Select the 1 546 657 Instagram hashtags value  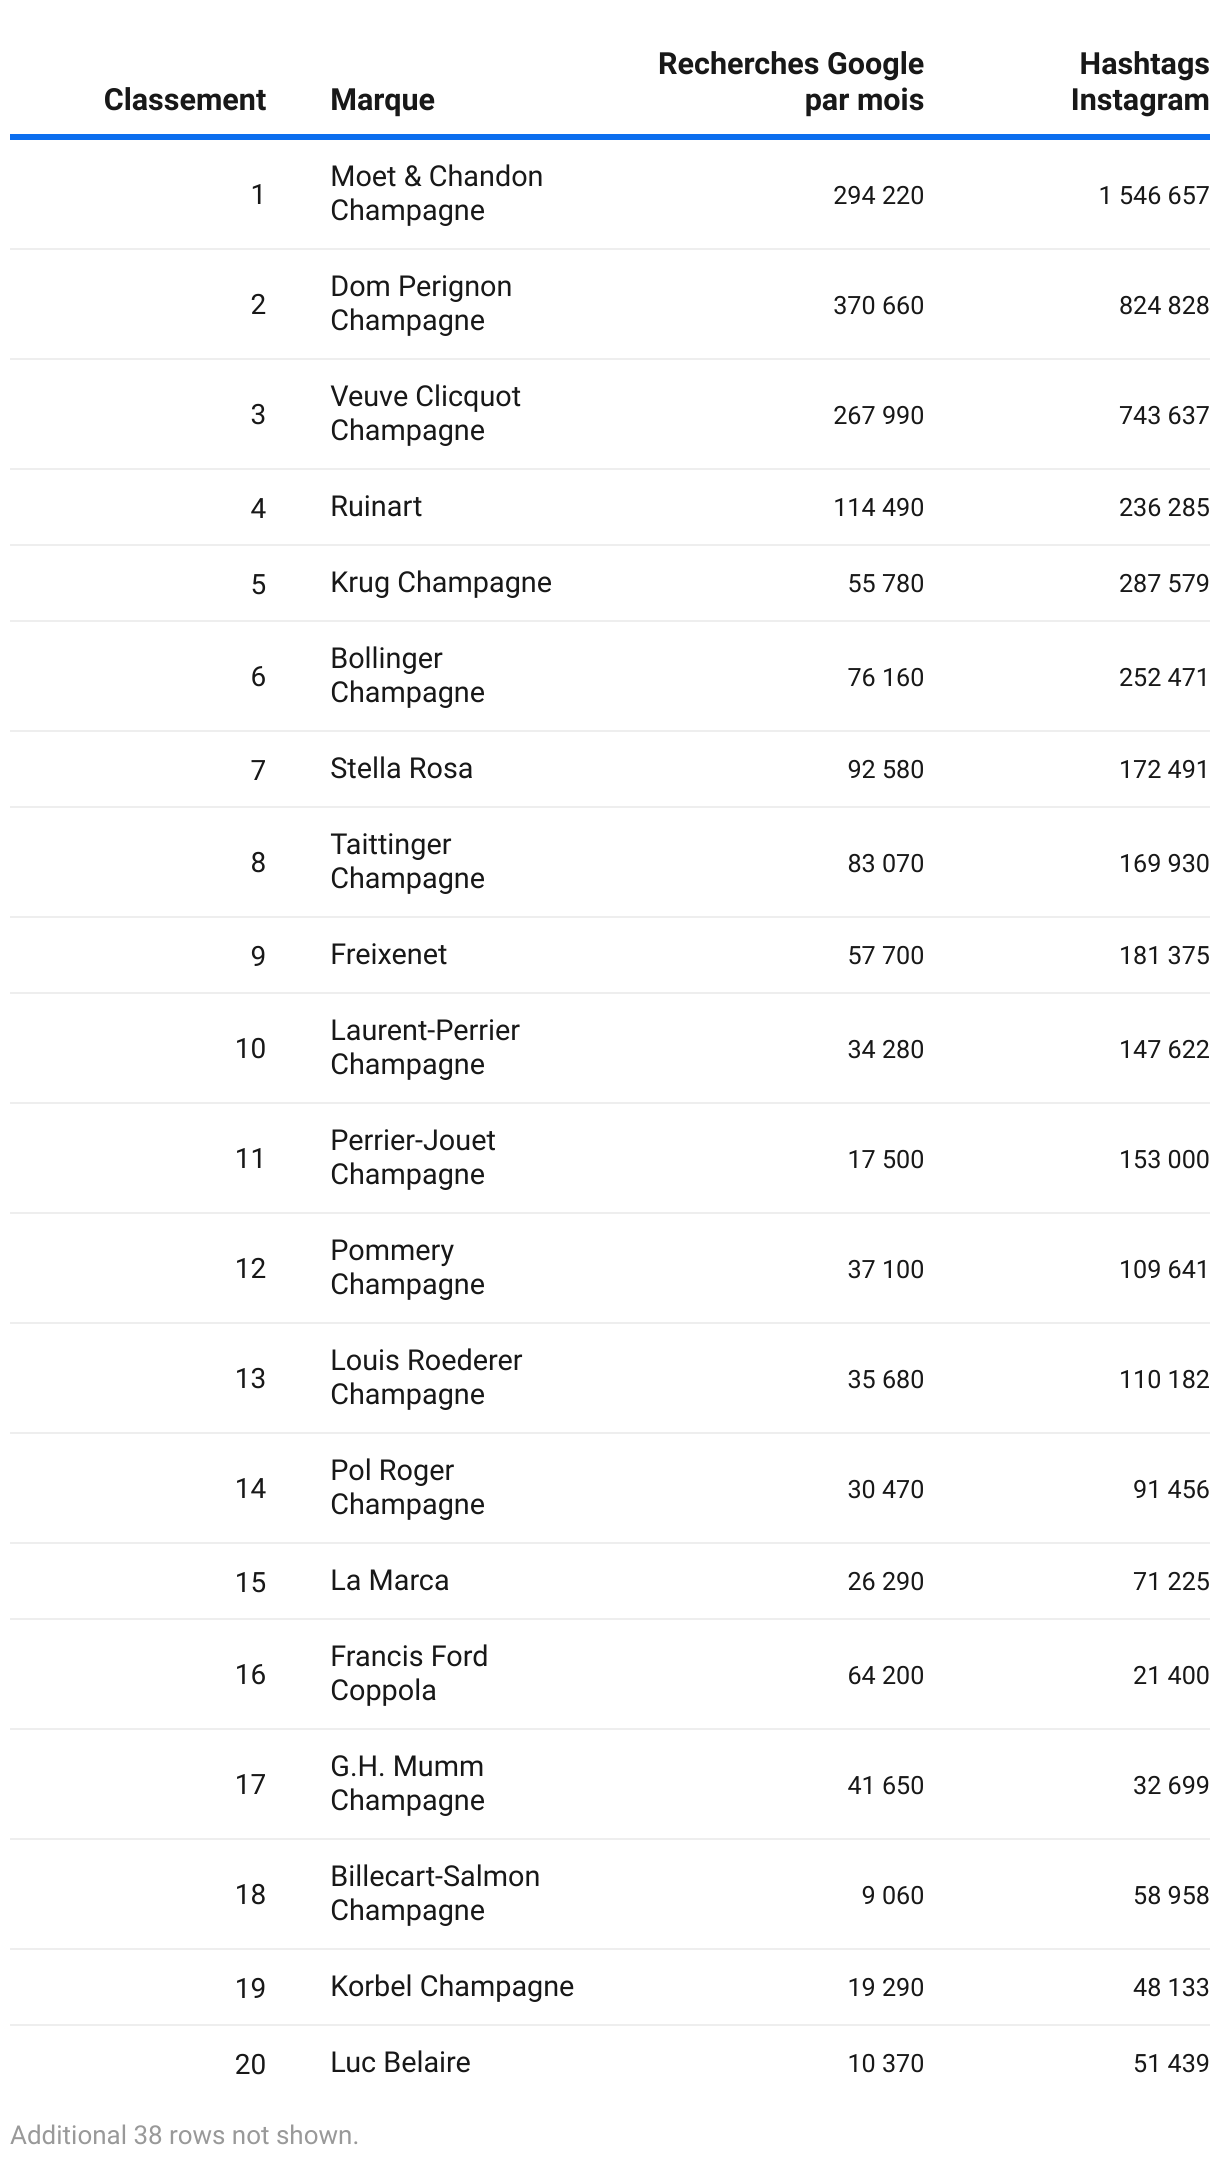1154,195
